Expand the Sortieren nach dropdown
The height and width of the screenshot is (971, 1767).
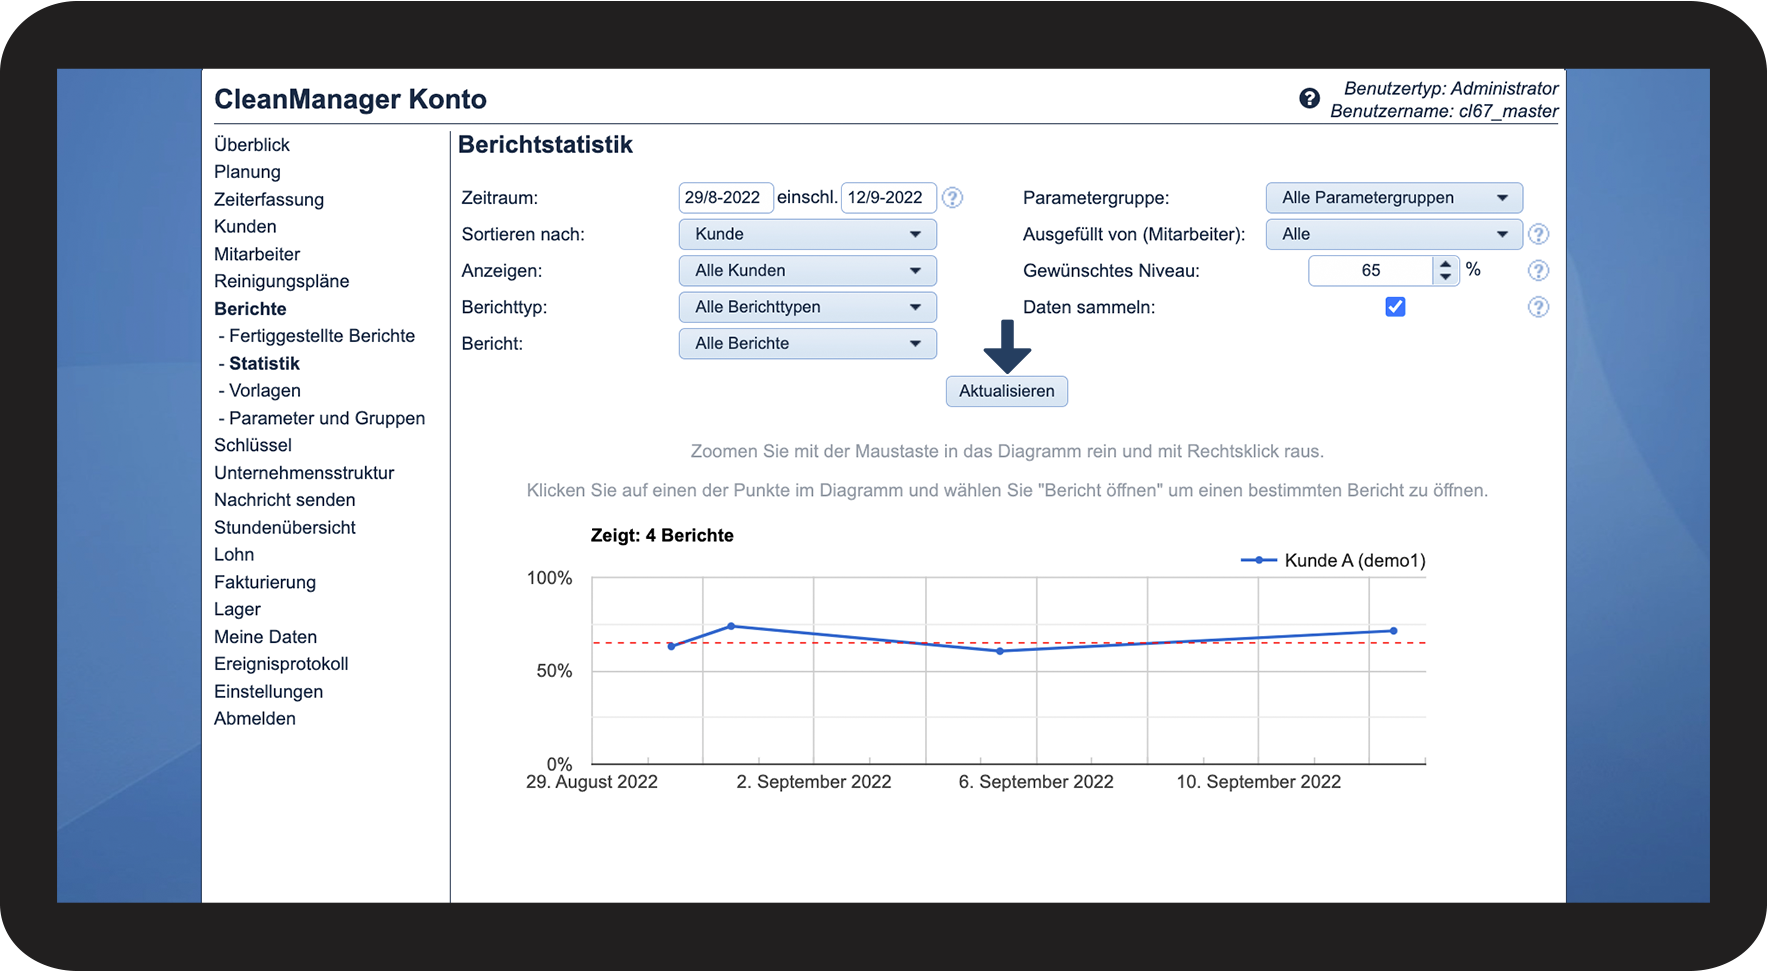pos(807,234)
